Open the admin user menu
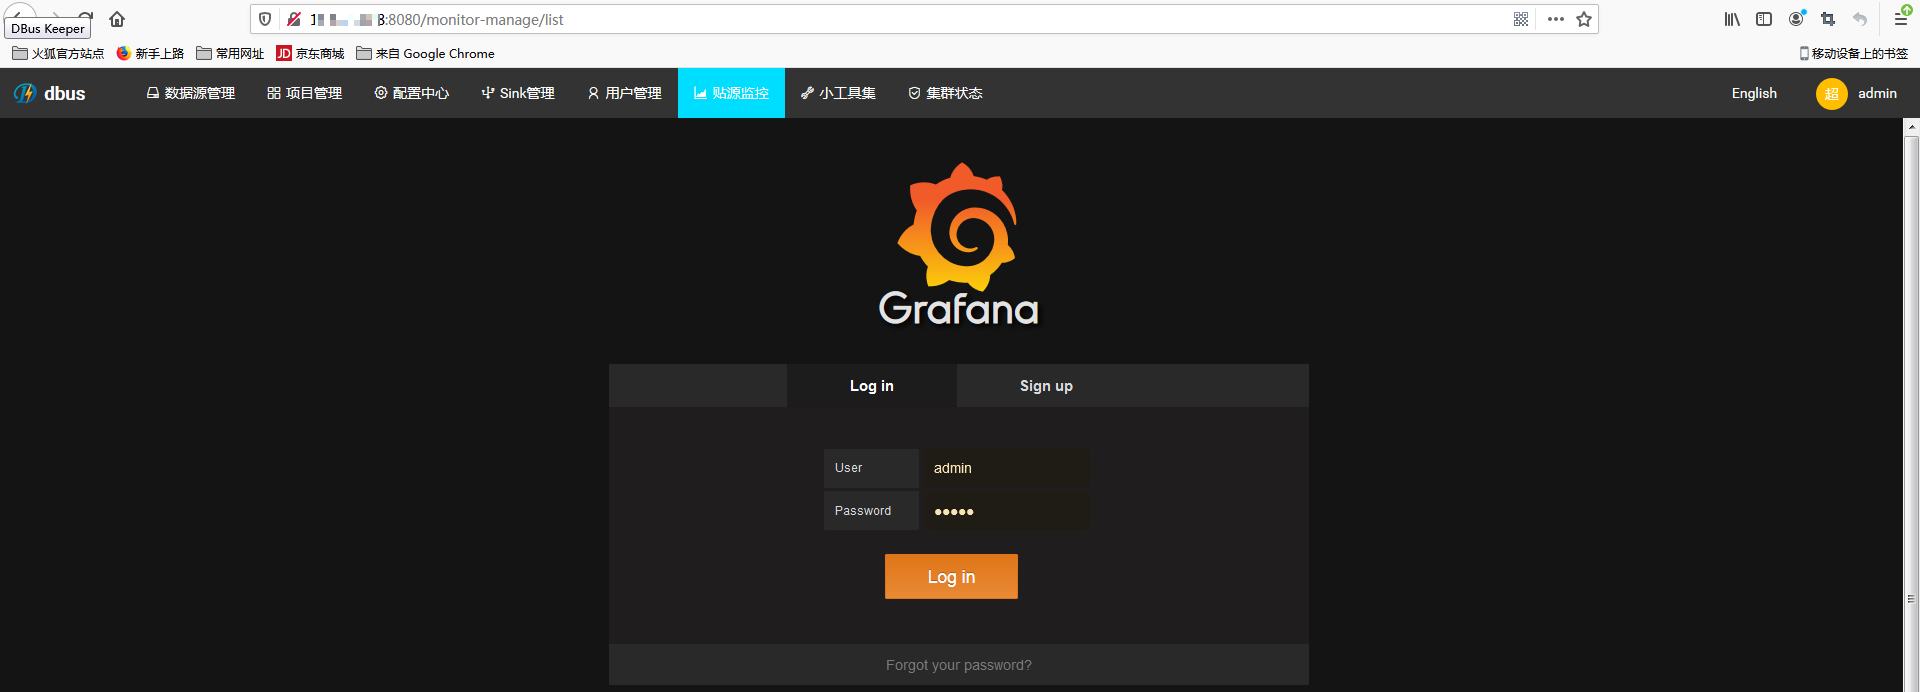1920x692 pixels. click(1877, 93)
